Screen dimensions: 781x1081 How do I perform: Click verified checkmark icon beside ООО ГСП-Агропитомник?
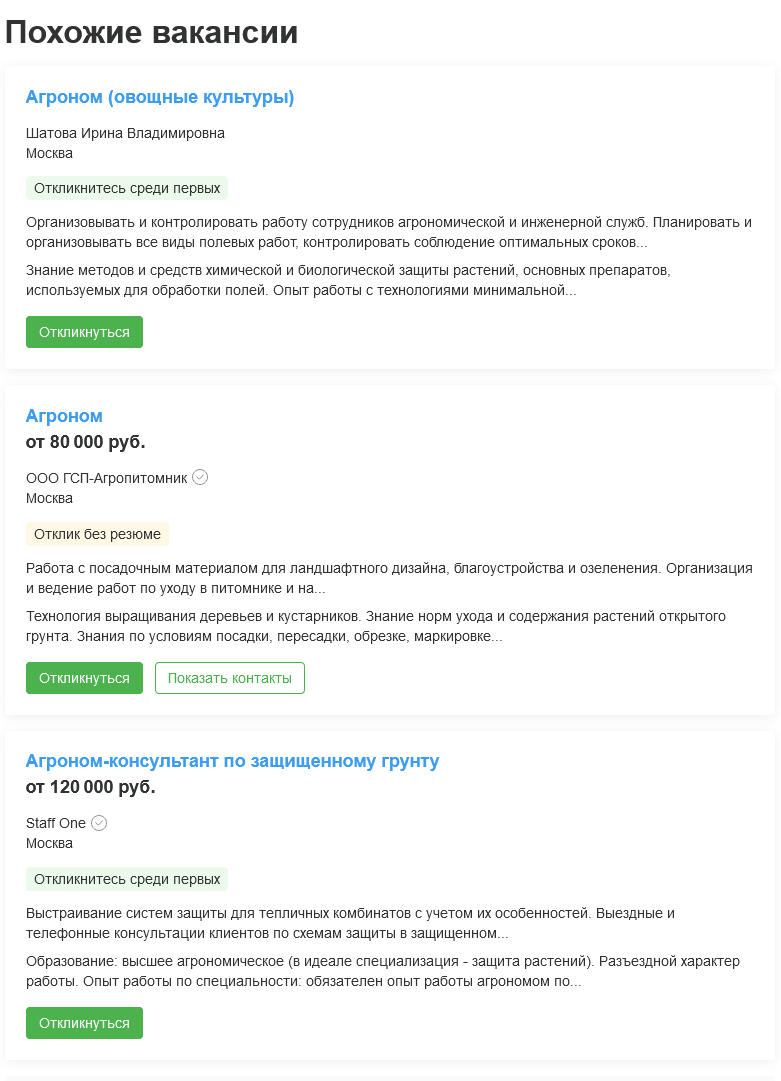pyautogui.click(x=200, y=477)
